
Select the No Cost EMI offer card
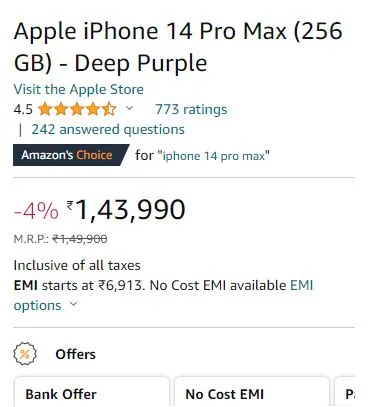[x=252, y=392]
